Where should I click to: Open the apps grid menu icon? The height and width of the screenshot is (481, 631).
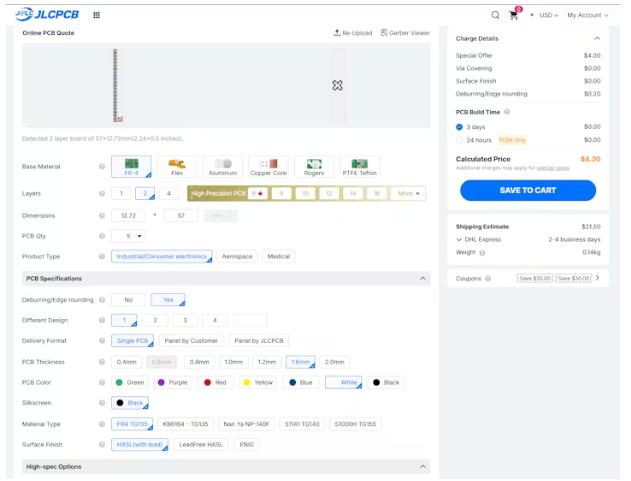tap(96, 15)
